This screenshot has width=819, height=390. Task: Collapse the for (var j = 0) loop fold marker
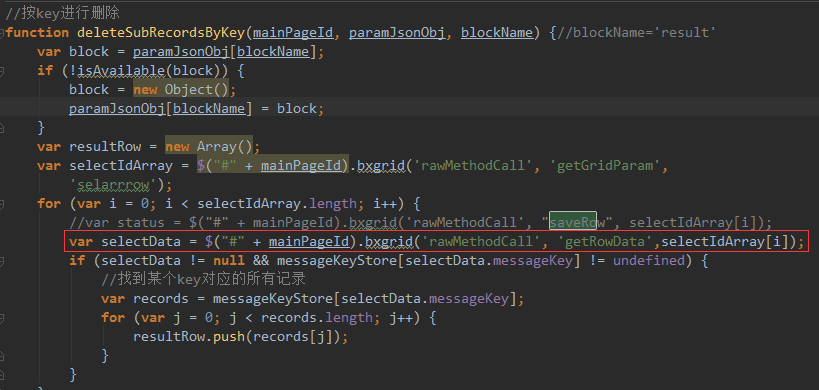(x=2, y=317)
